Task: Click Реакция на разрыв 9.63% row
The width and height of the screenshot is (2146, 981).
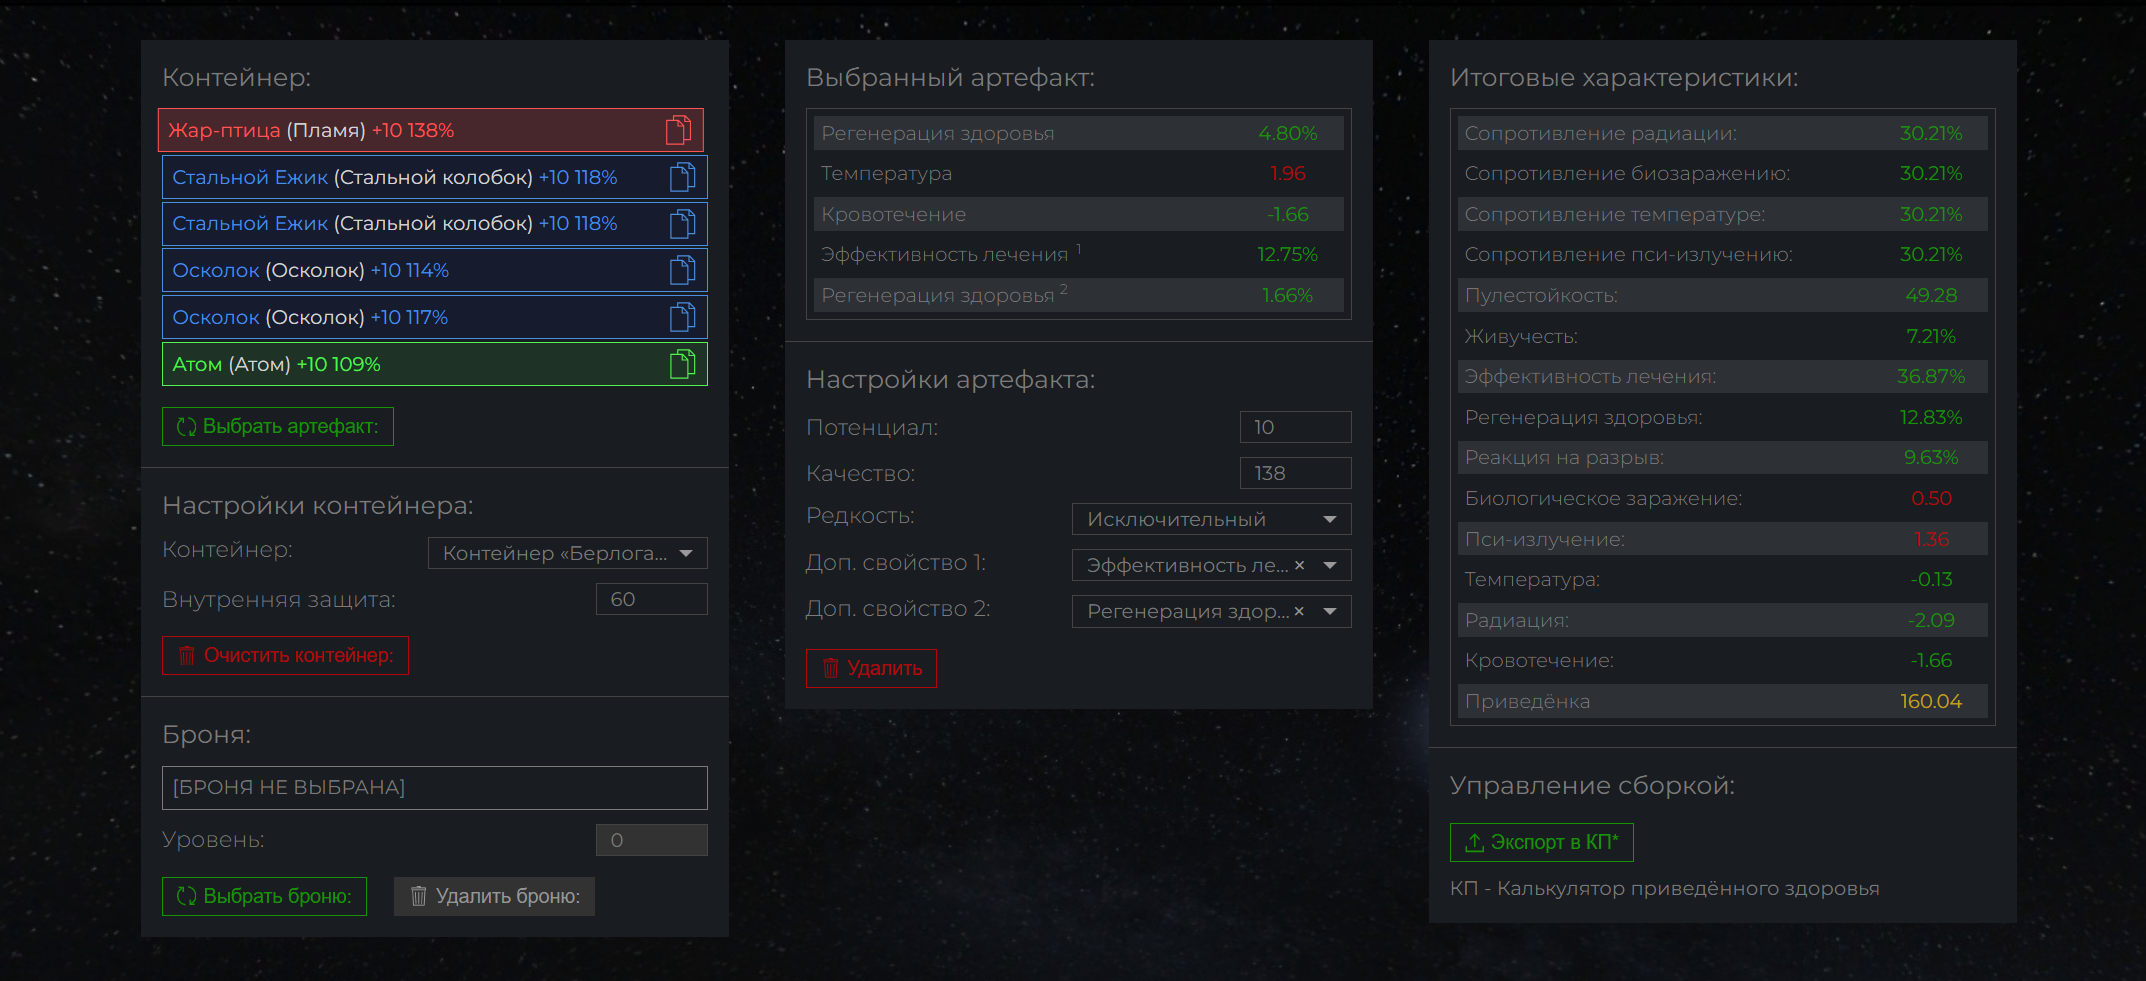Action: (1723, 457)
